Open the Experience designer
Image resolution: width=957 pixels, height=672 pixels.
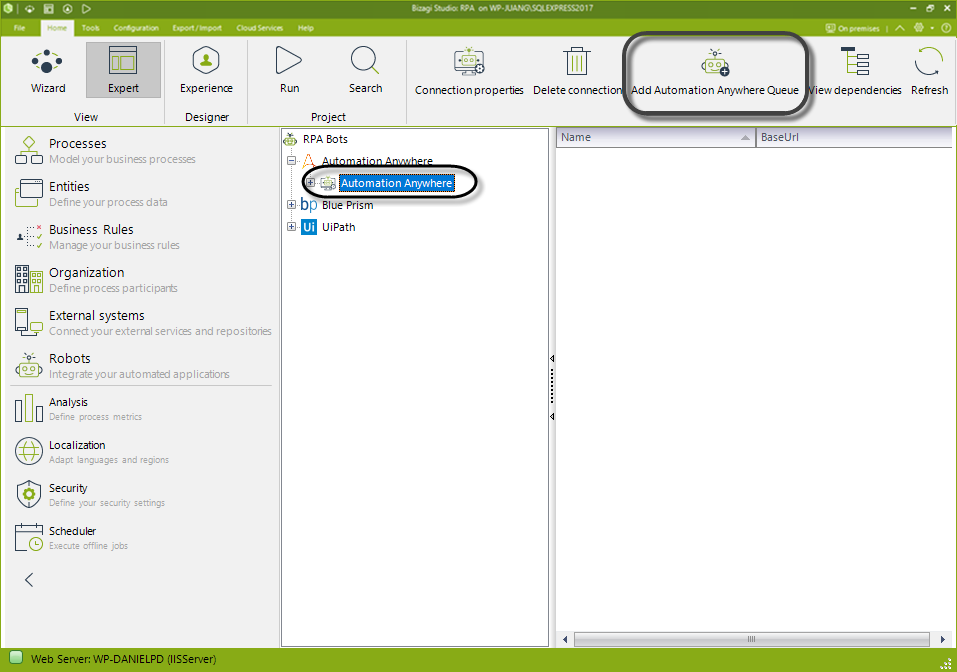(x=206, y=70)
